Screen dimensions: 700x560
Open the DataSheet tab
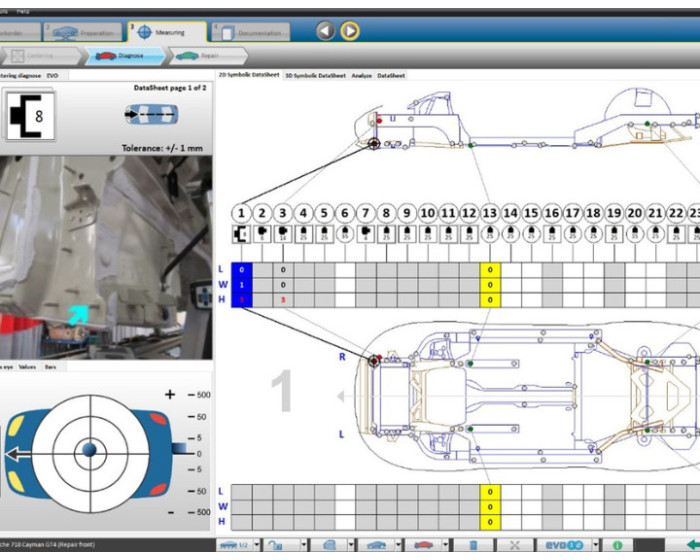(391, 75)
